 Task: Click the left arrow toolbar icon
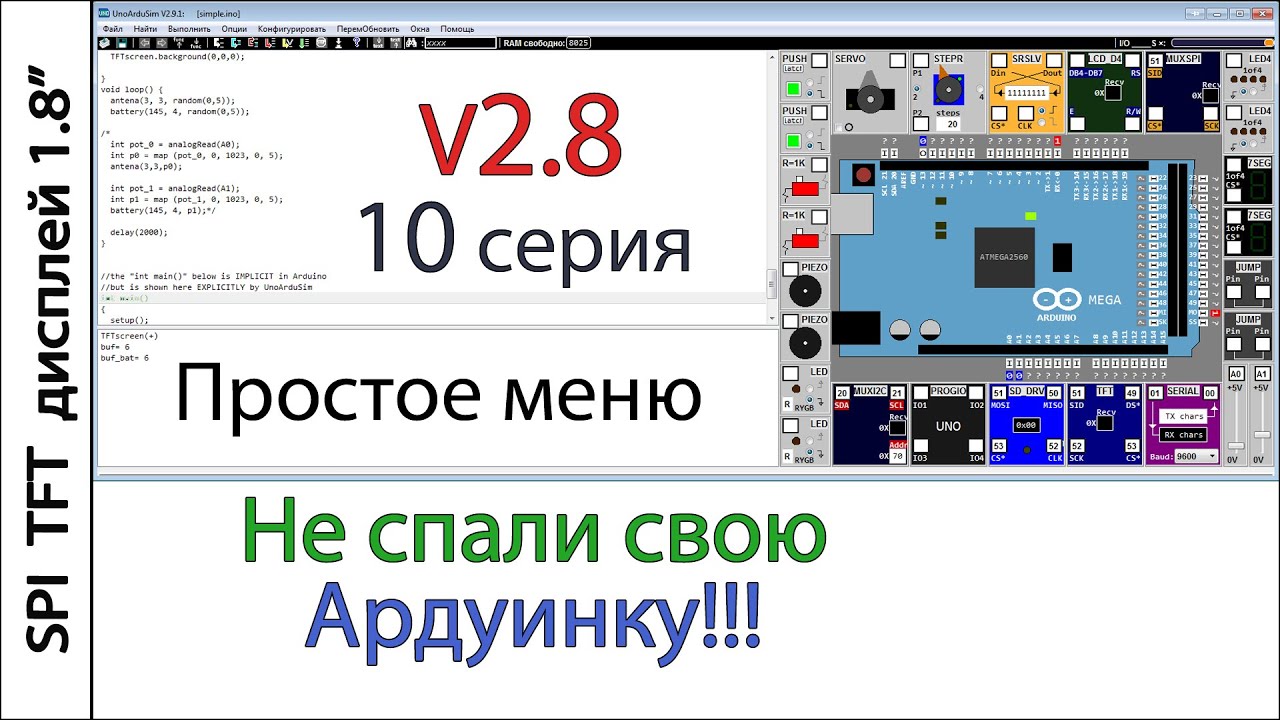pyautogui.click(x=144, y=43)
